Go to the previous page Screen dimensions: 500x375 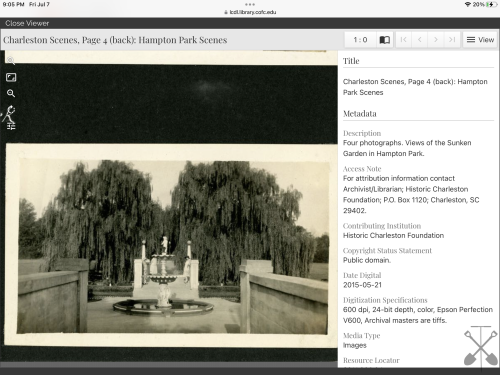420,40
